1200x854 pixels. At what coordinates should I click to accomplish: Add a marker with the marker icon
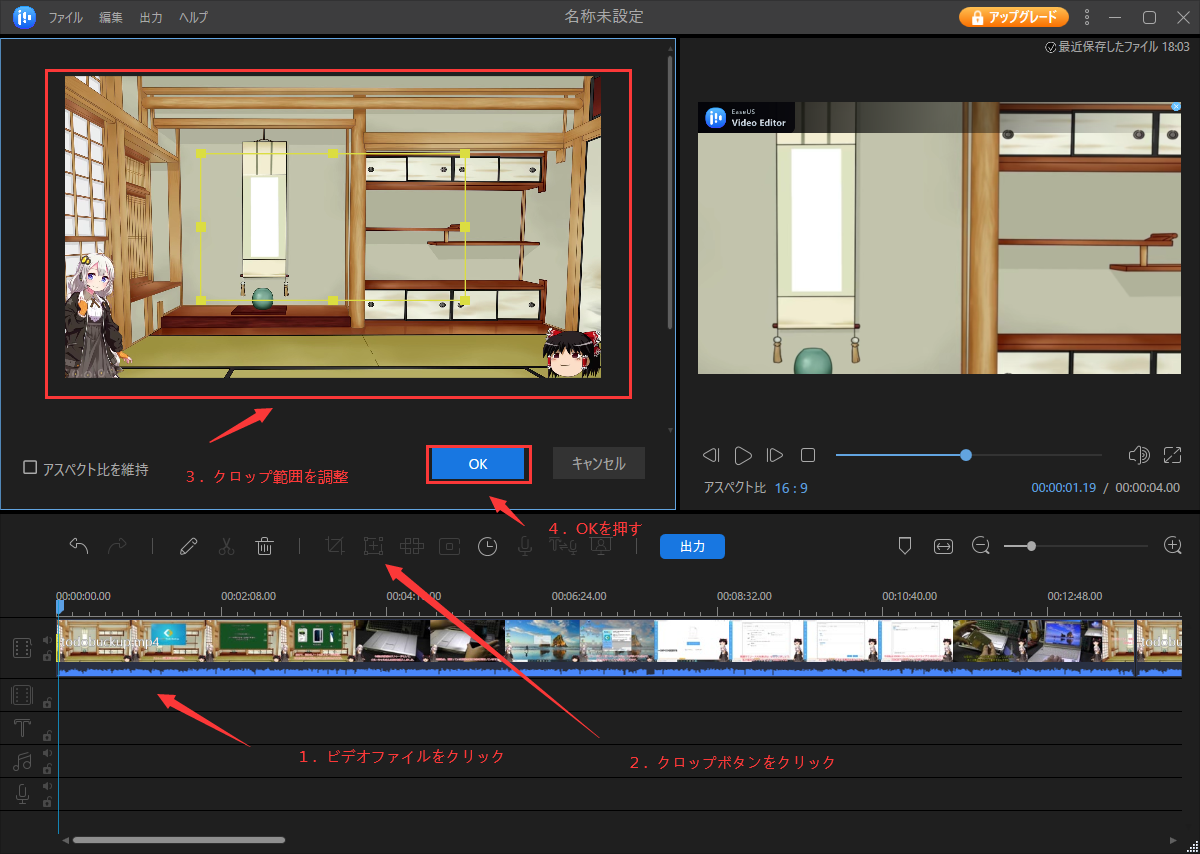click(905, 546)
